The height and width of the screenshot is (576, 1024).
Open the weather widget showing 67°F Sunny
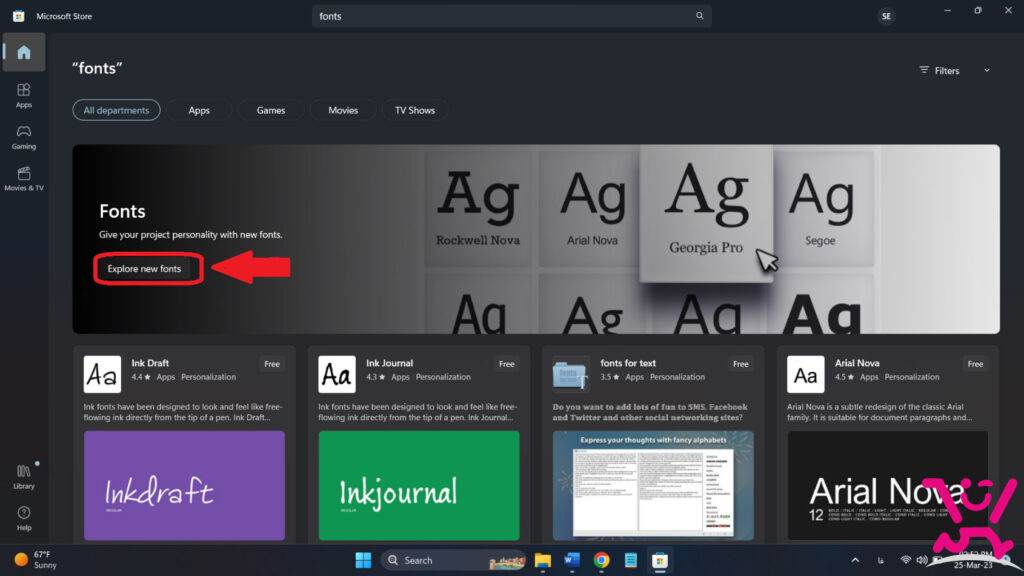(x=36, y=560)
